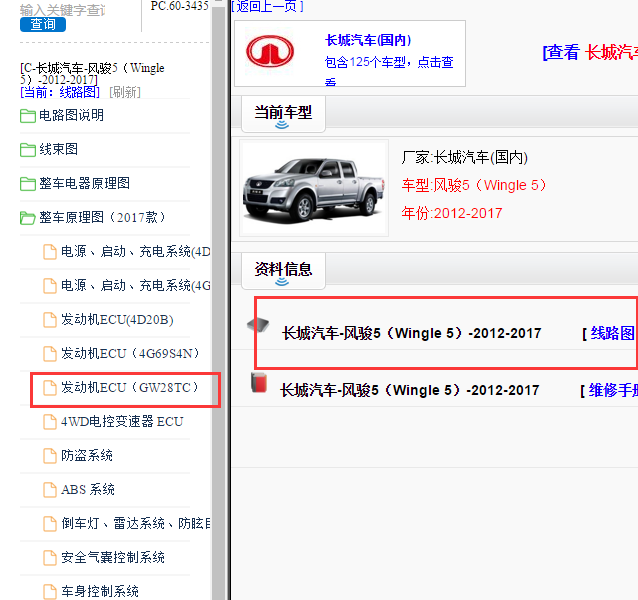Screen dimensions: 638x600
Task: Click document icon for ABS 系统
Action: click(50, 490)
